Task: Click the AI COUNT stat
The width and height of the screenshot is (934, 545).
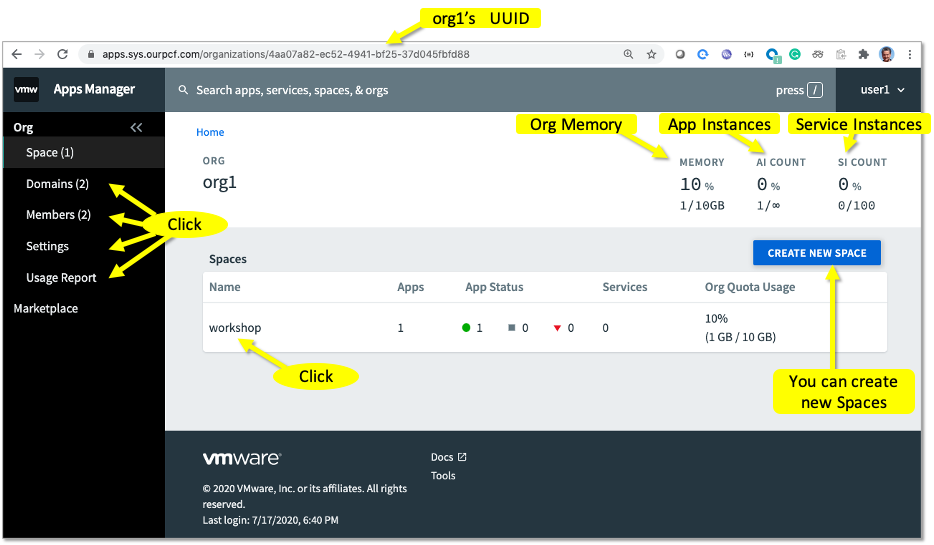Action: click(x=780, y=184)
